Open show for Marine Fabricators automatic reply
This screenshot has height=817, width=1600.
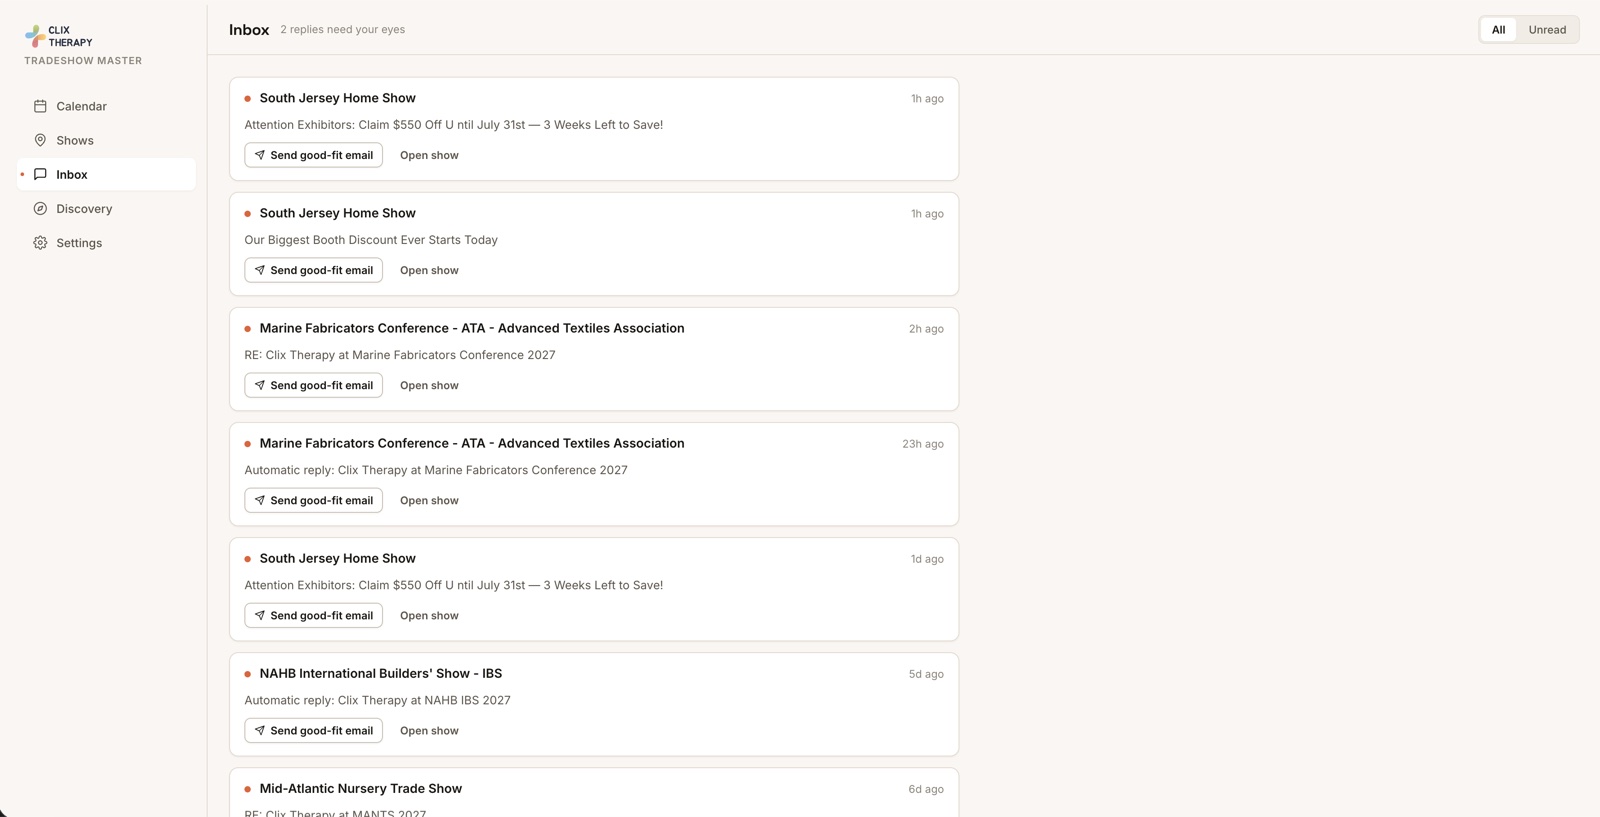(429, 500)
